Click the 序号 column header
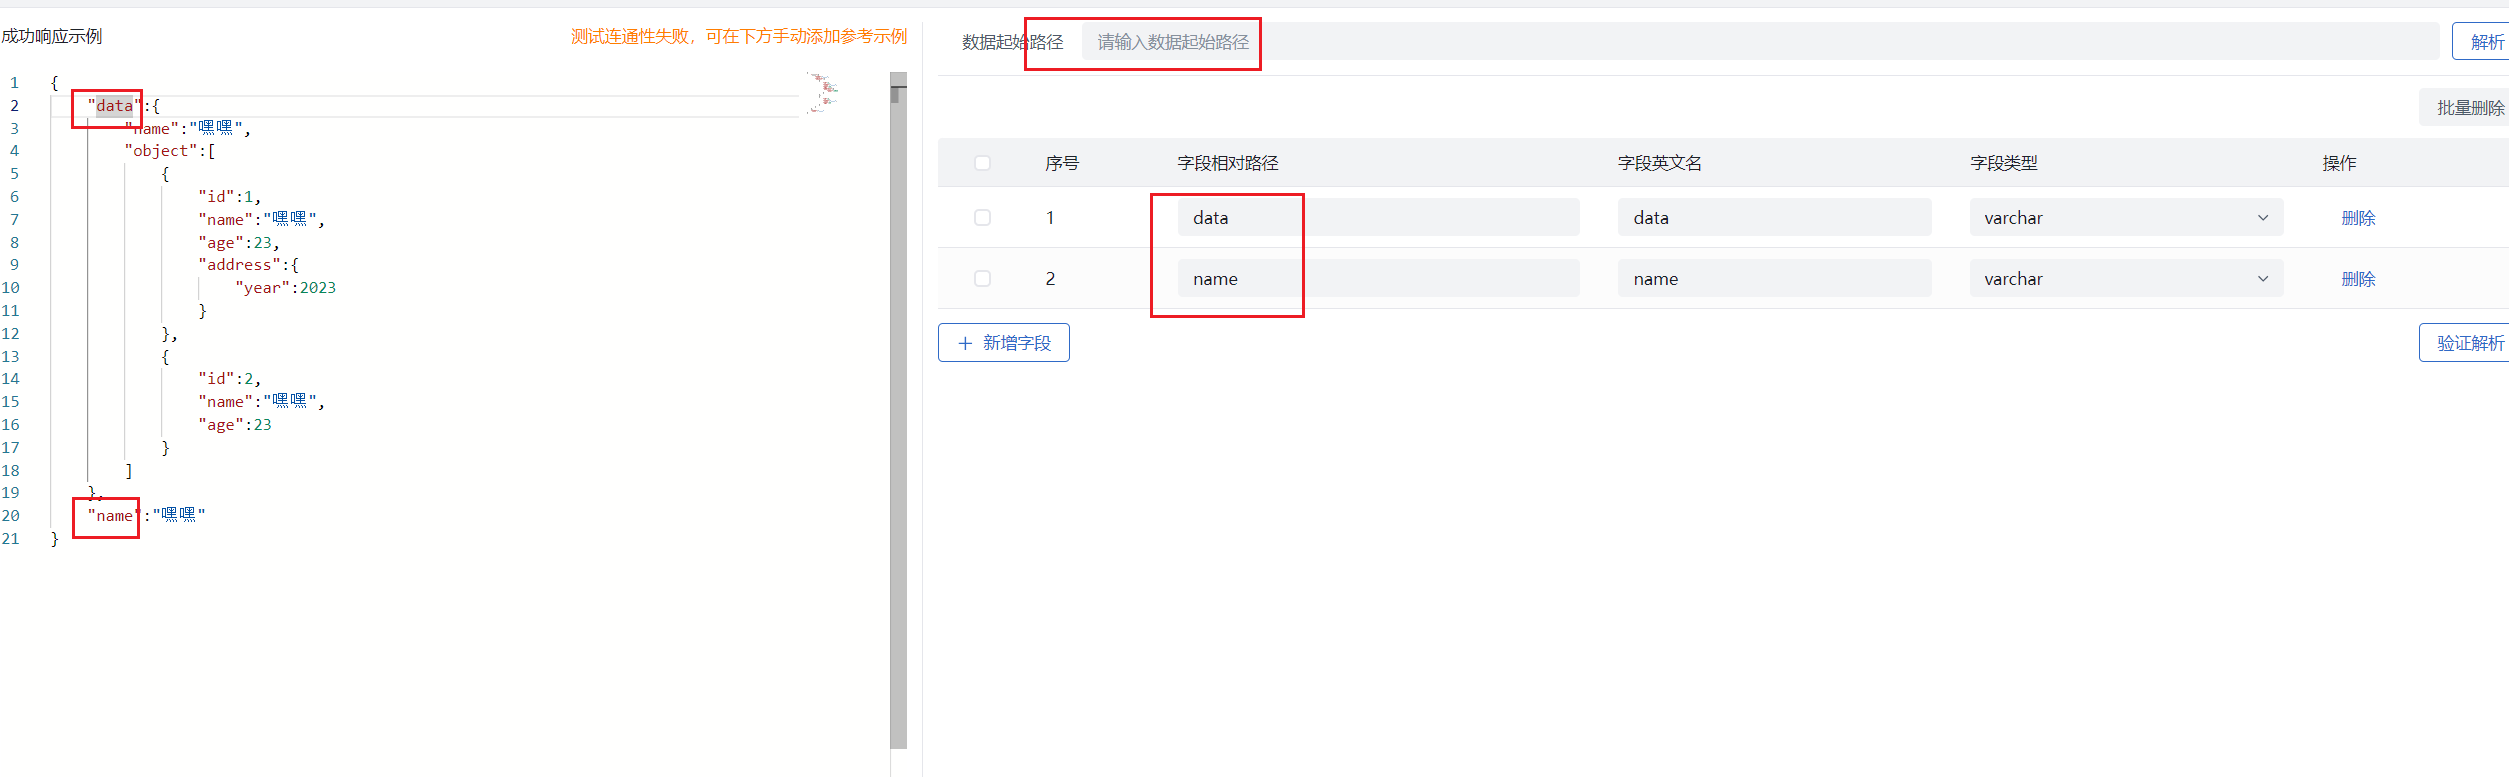 point(1062,163)
